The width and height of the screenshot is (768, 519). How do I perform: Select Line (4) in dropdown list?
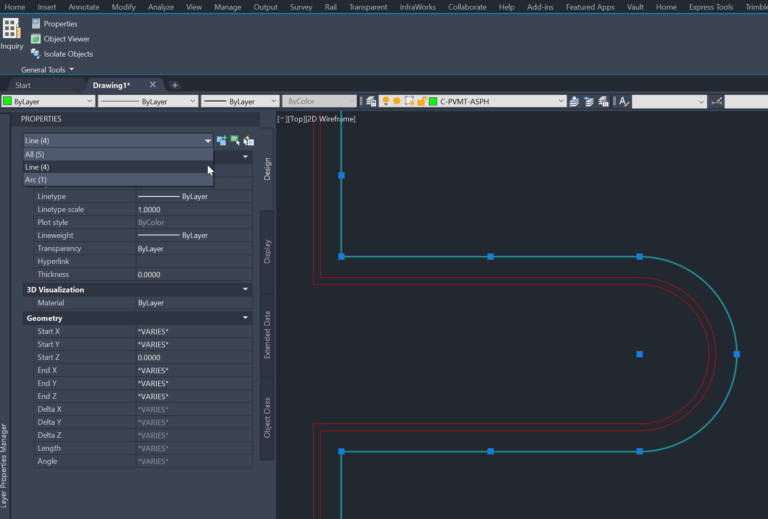(x=118, y=167)
